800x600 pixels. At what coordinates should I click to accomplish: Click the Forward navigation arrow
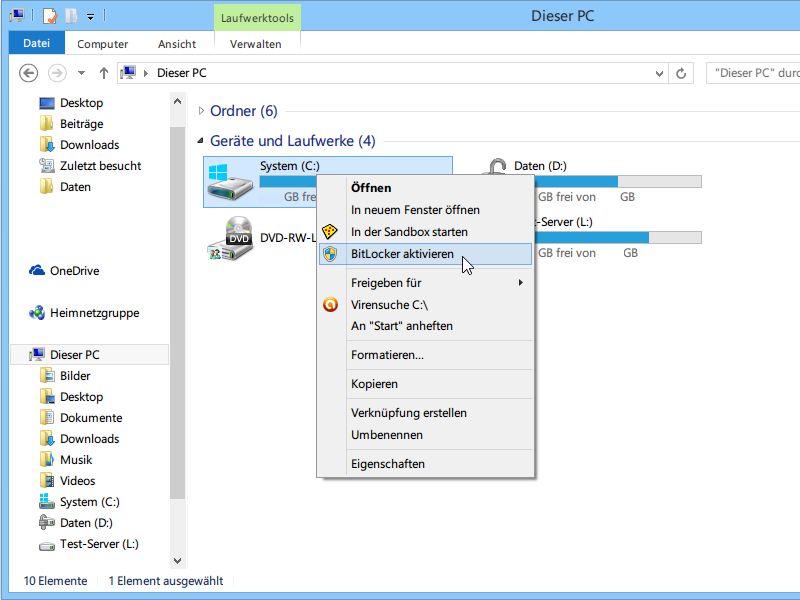coord(57,73)
